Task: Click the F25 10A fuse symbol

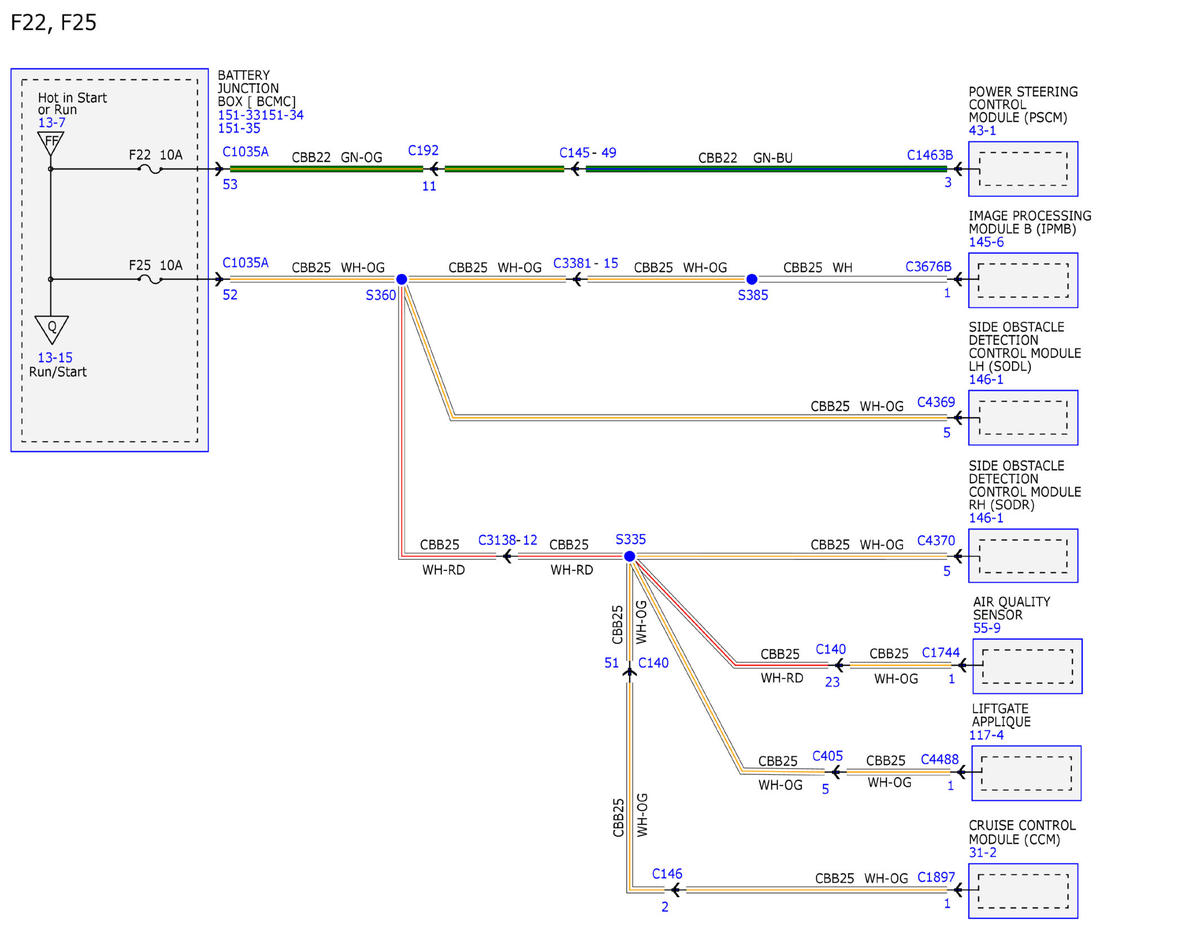Action: 151,279
